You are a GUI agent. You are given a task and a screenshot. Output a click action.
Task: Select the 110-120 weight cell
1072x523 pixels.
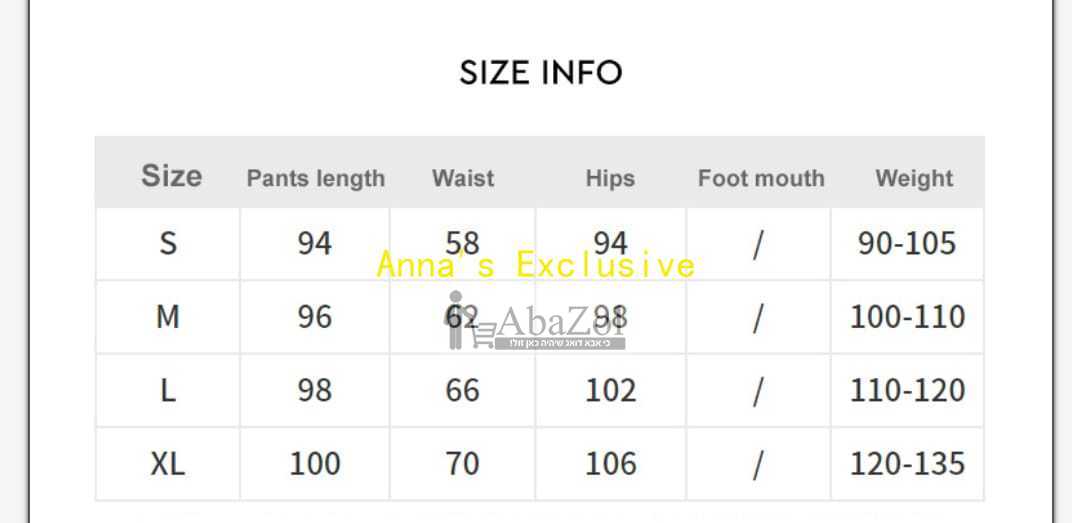(907, 390)
